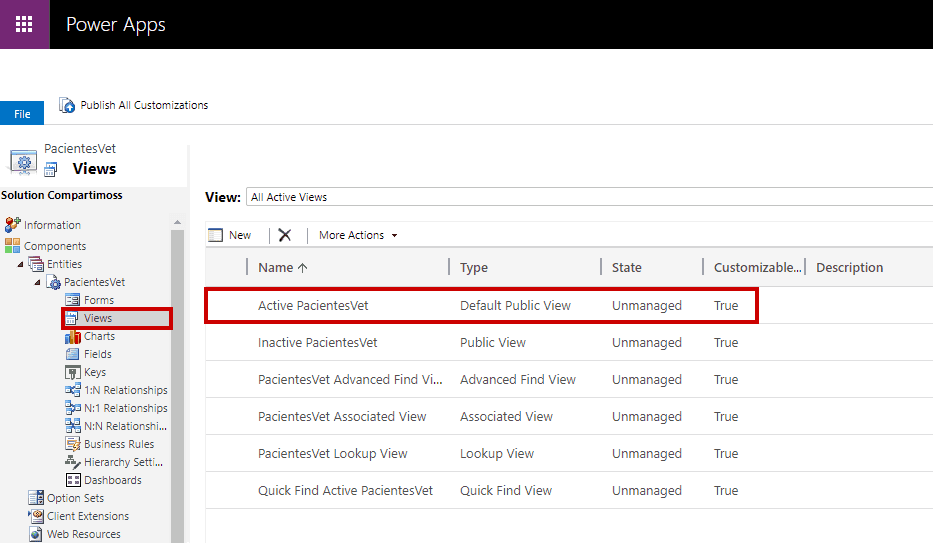Click the Default Public View type cell
The height and width of the screenshot is (543, 933).
click(515, 306)
